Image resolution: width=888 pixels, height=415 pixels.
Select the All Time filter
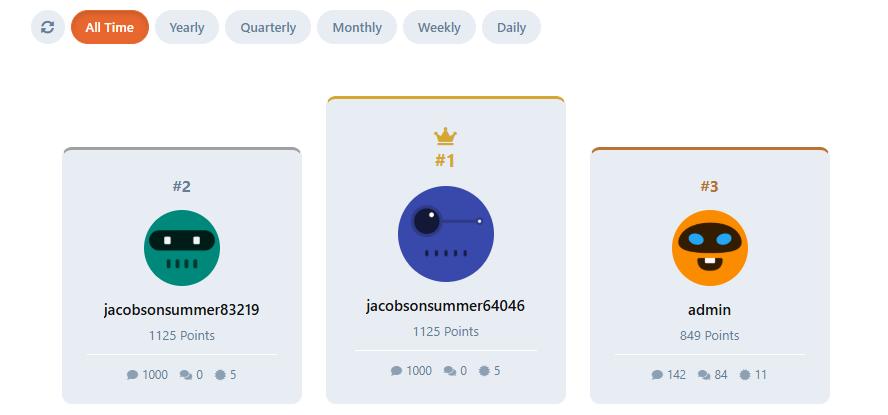[x=109, y=28]
